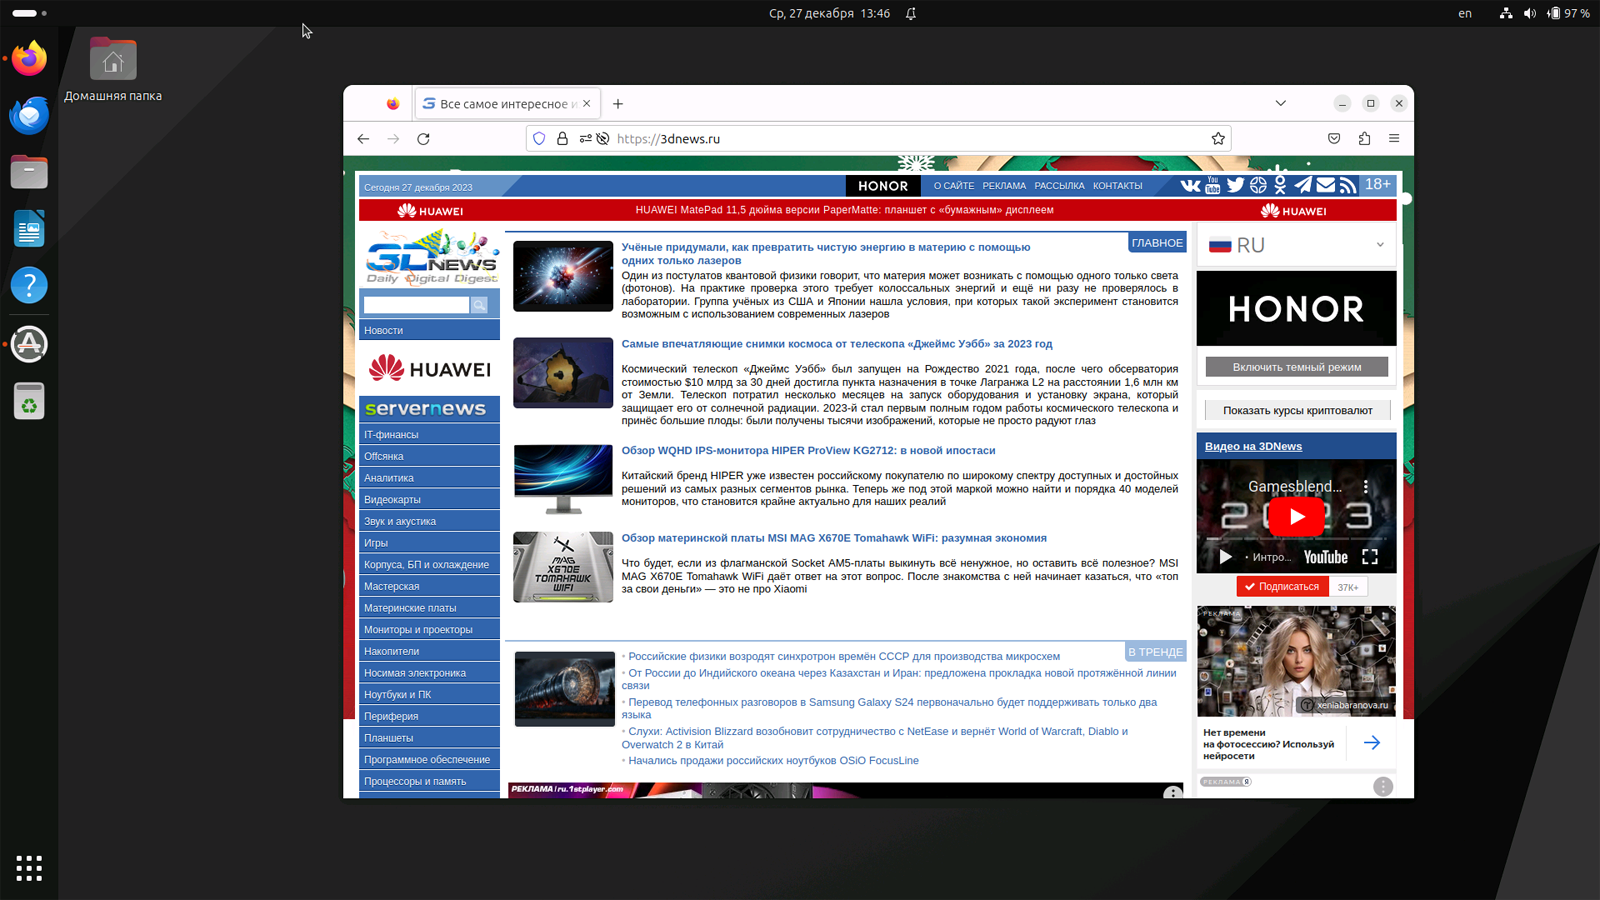Open the Home folder desktop icon

[x=113, y=70]
